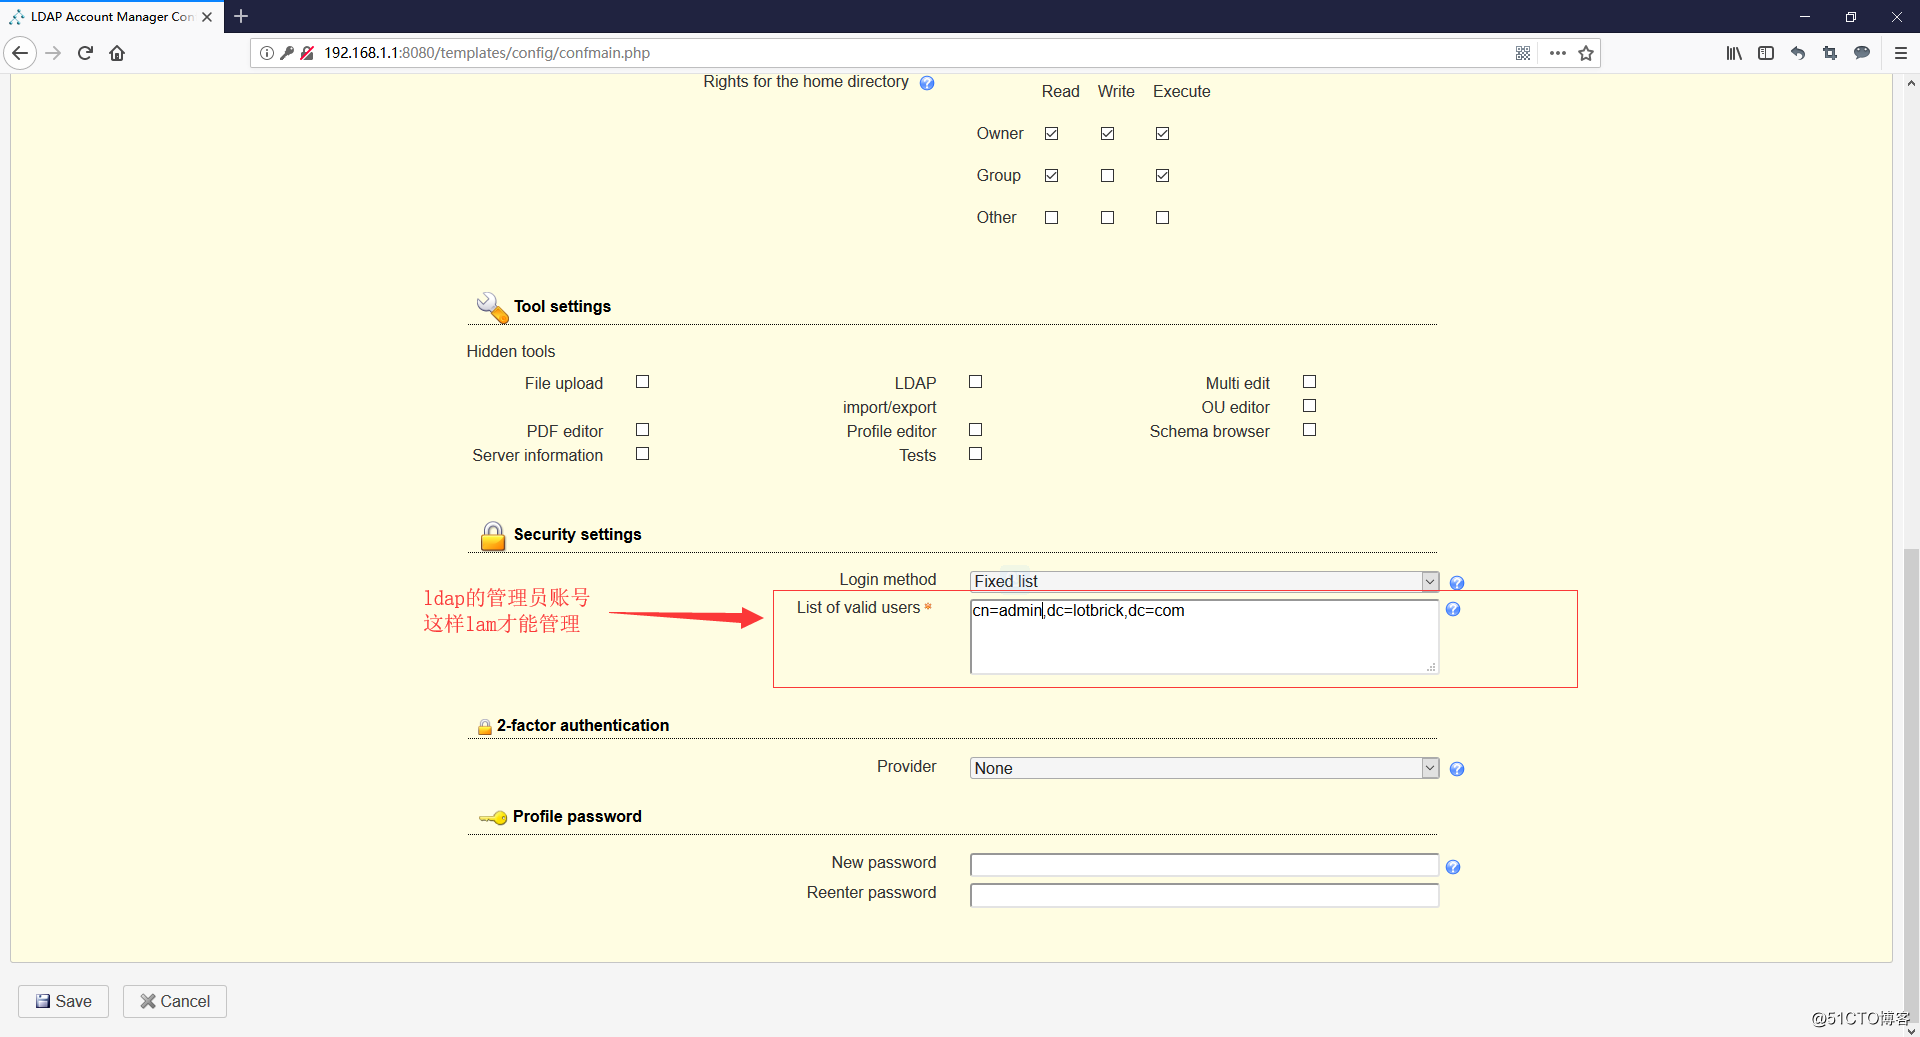Open help for 2-factor Provider
The image size is (1920, 1037).
[1457, 769]
